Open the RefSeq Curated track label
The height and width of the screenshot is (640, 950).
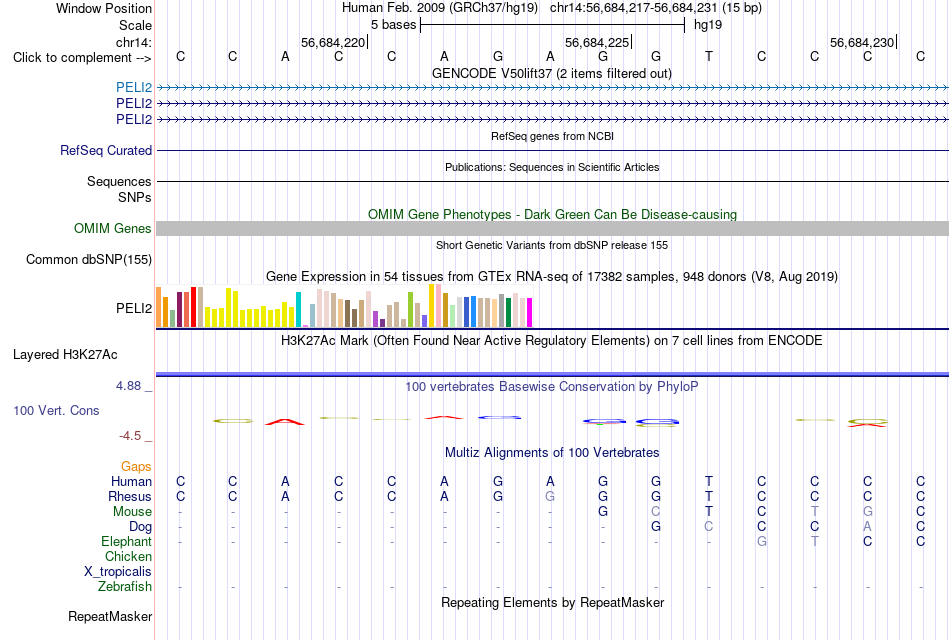tap(106, 150)
